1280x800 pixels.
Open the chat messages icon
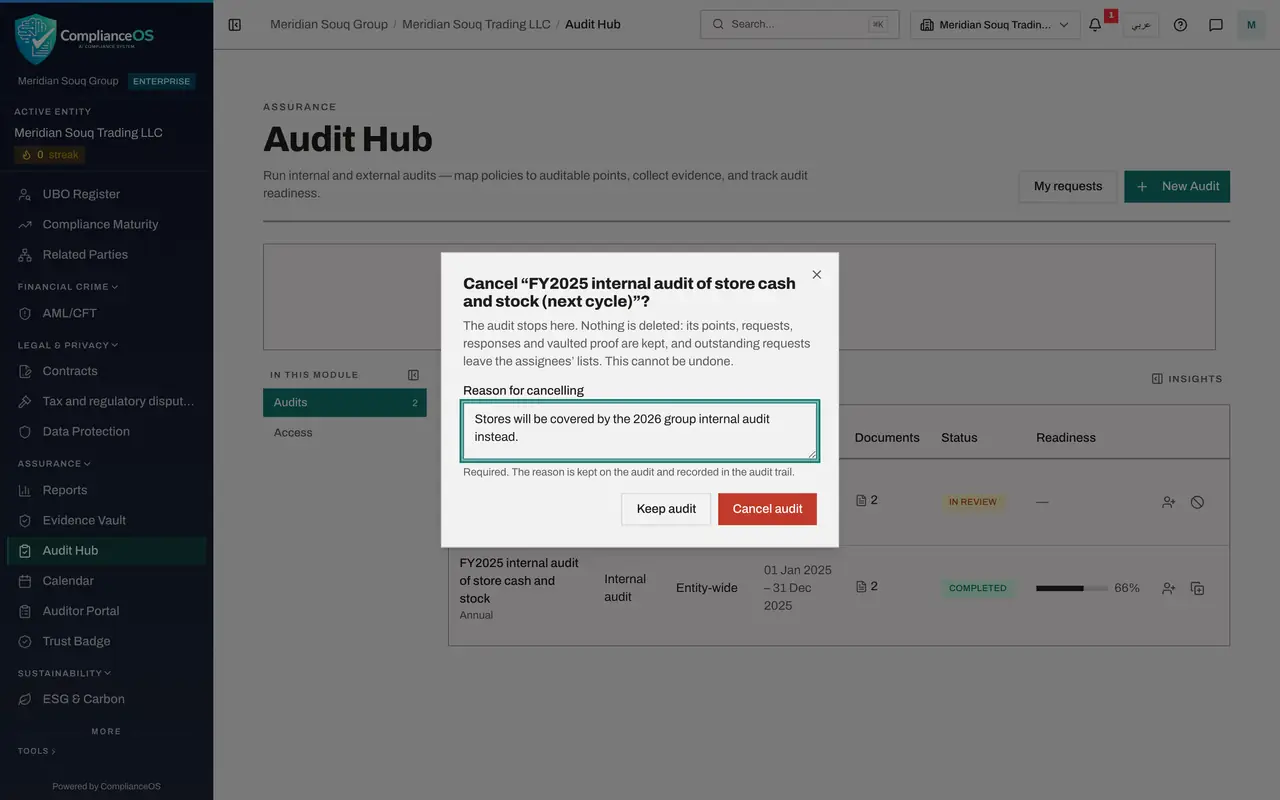pos(1216,24)
